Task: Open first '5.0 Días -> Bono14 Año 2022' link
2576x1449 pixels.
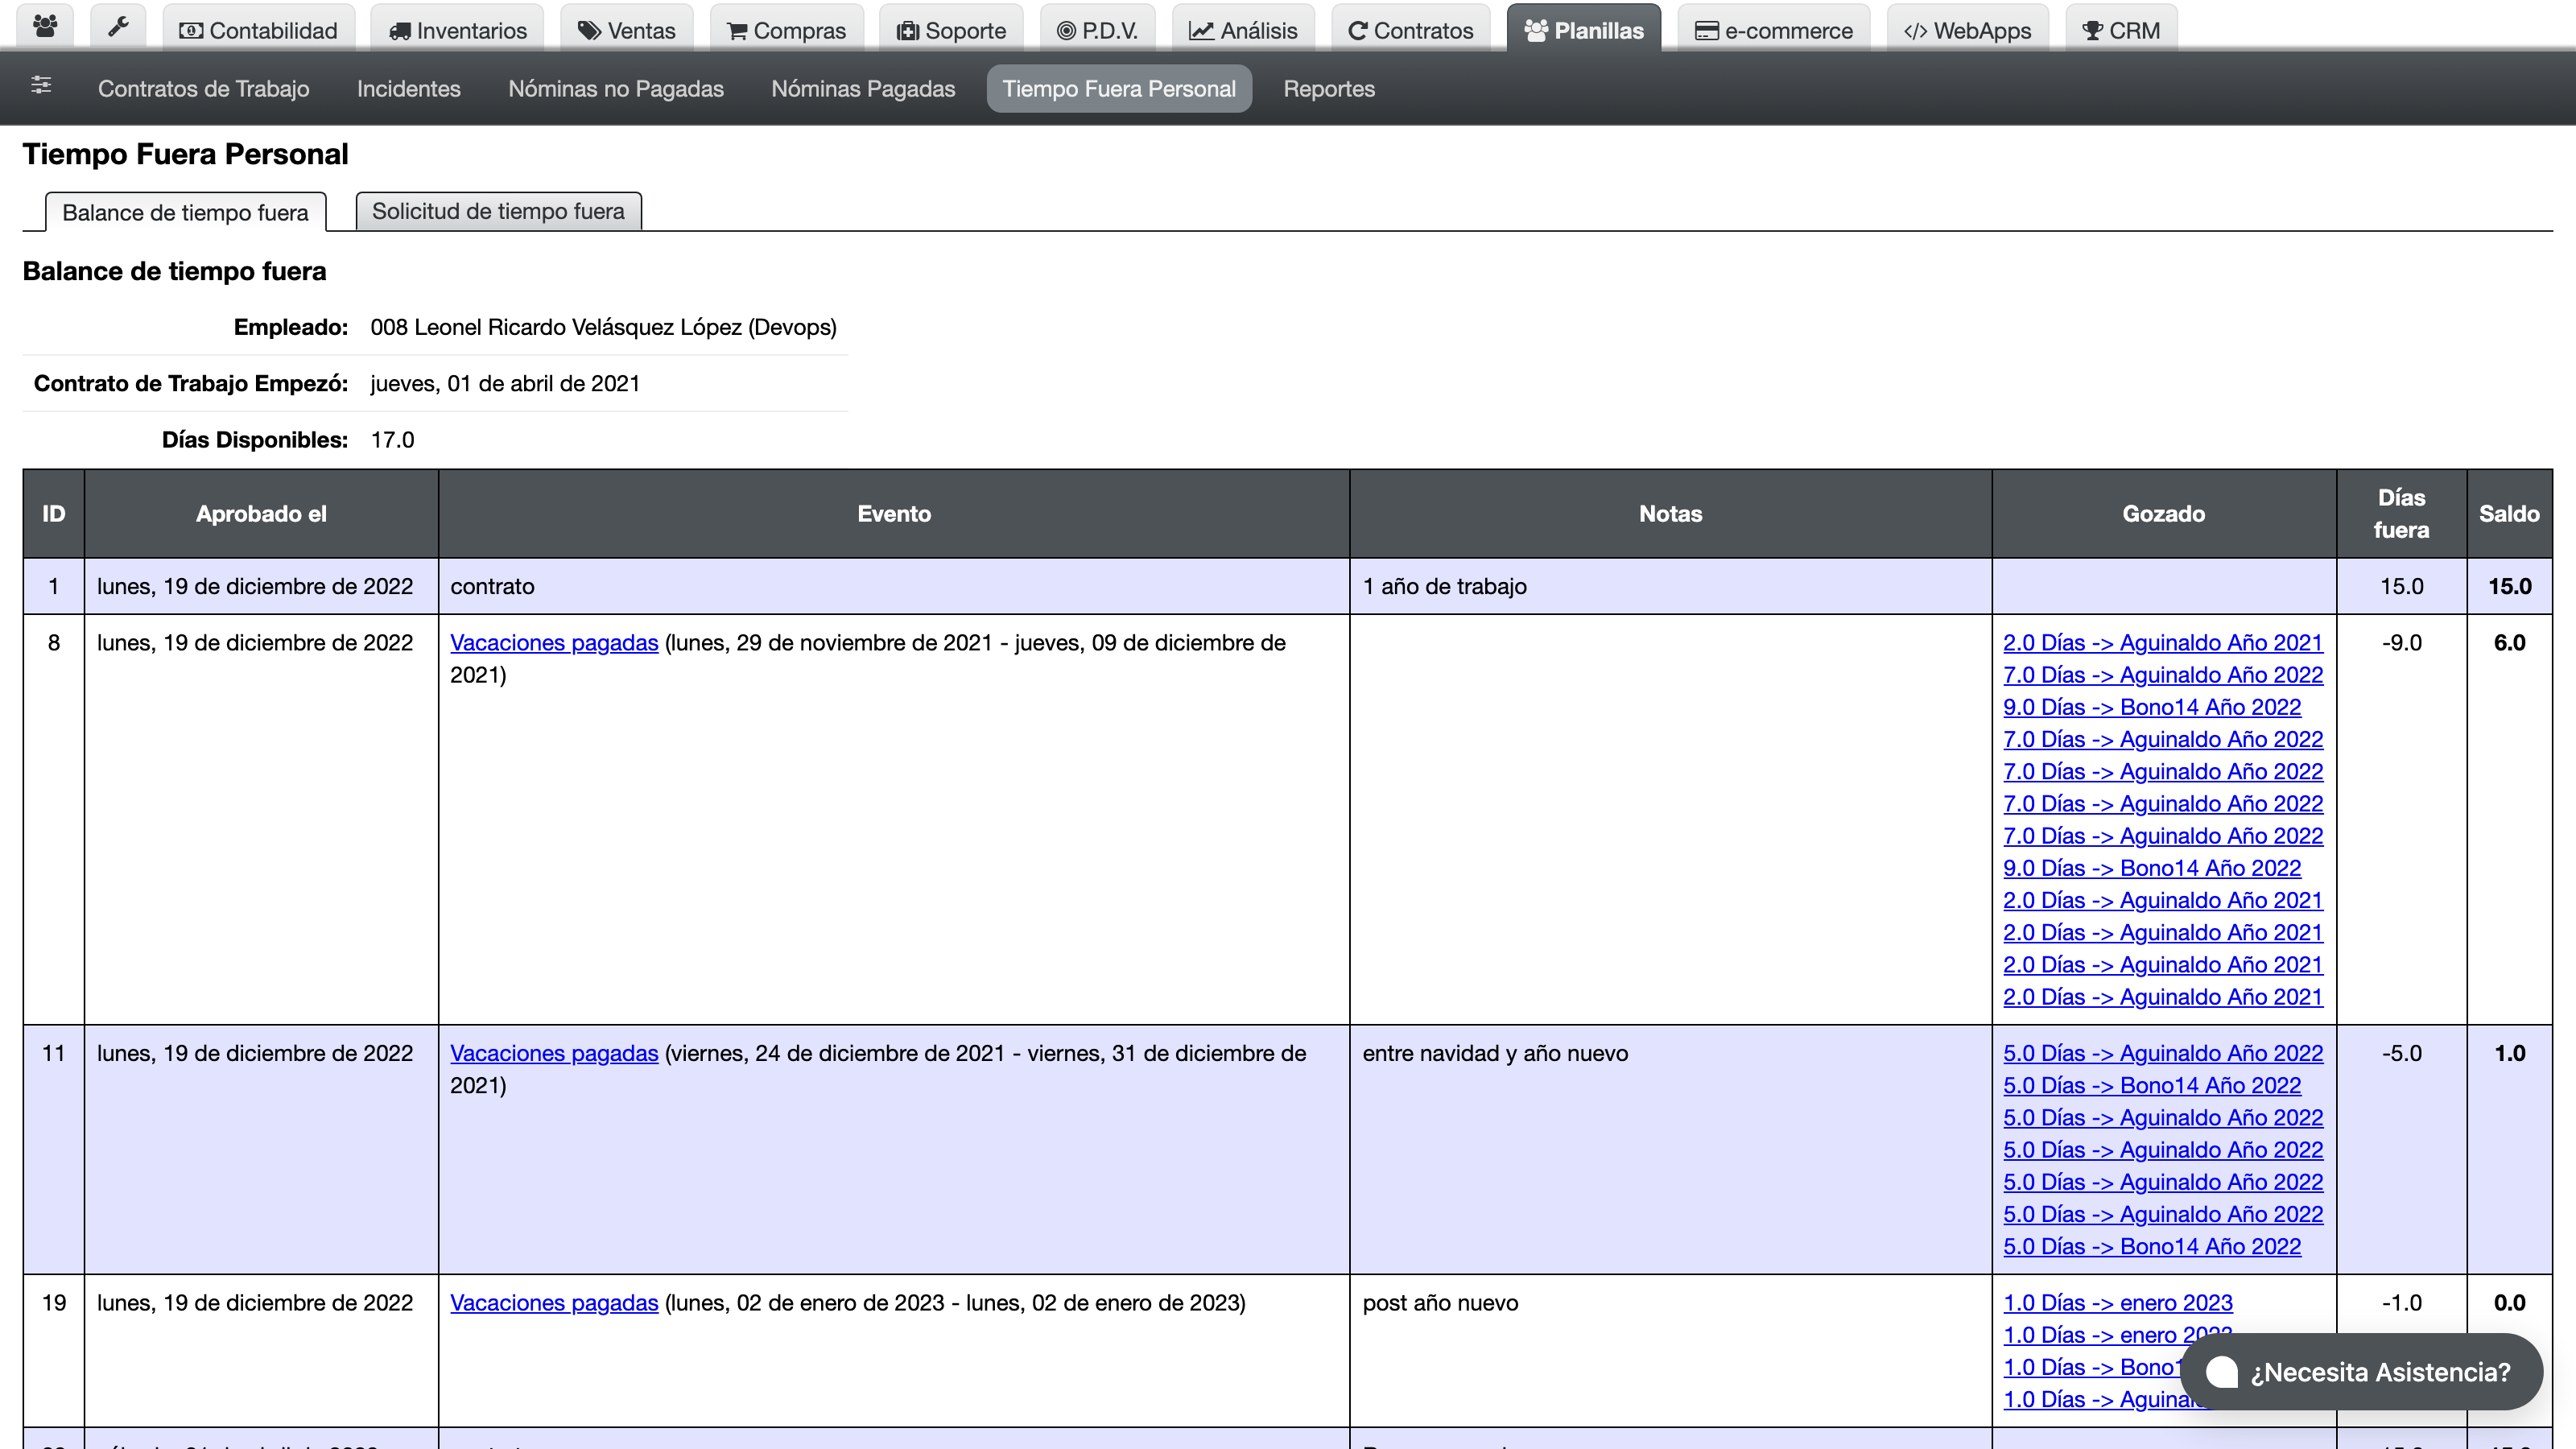Action: click(2152, 1085)
